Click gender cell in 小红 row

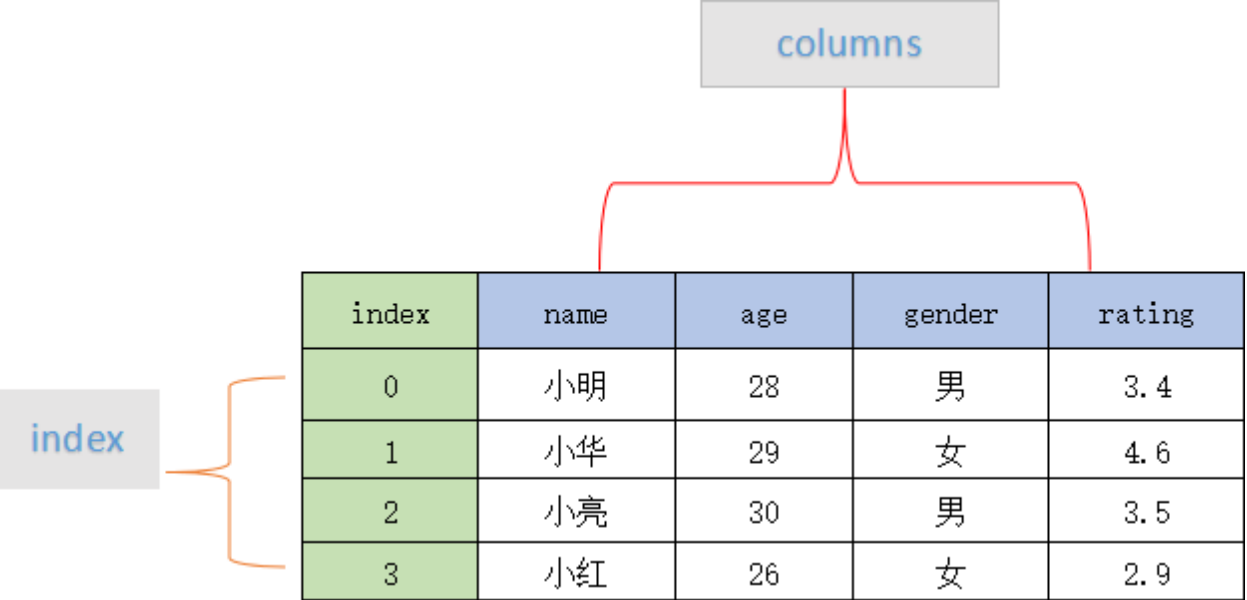tap(950, 572)
